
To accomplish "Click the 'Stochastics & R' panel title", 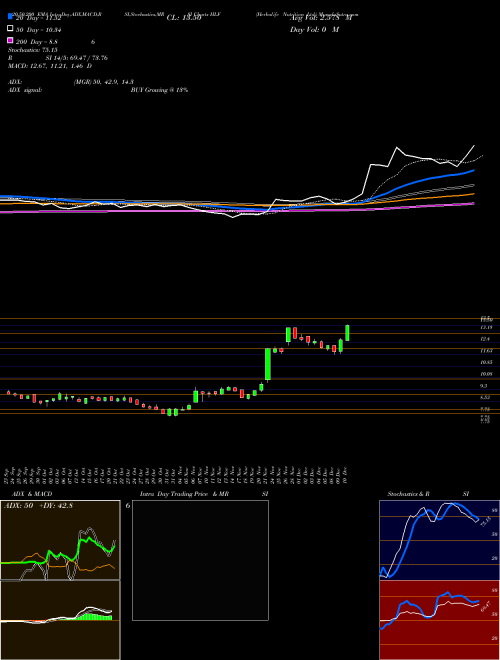I will tap(408, 494).
